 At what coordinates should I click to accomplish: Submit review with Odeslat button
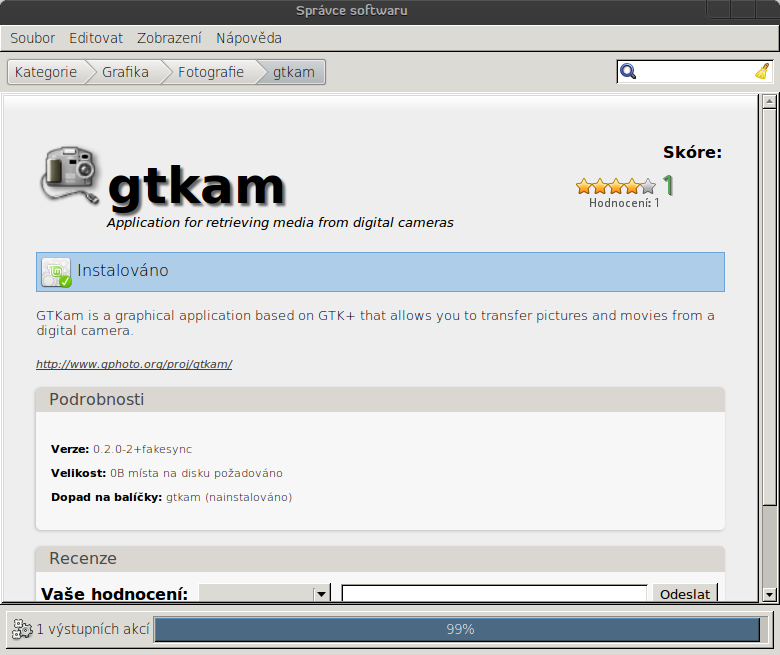pyautogui.click(x=685, y=594)
